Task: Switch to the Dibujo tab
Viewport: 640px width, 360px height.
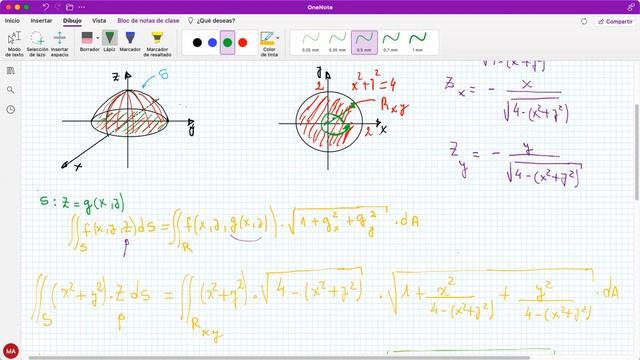Action: tap(72, 20)
